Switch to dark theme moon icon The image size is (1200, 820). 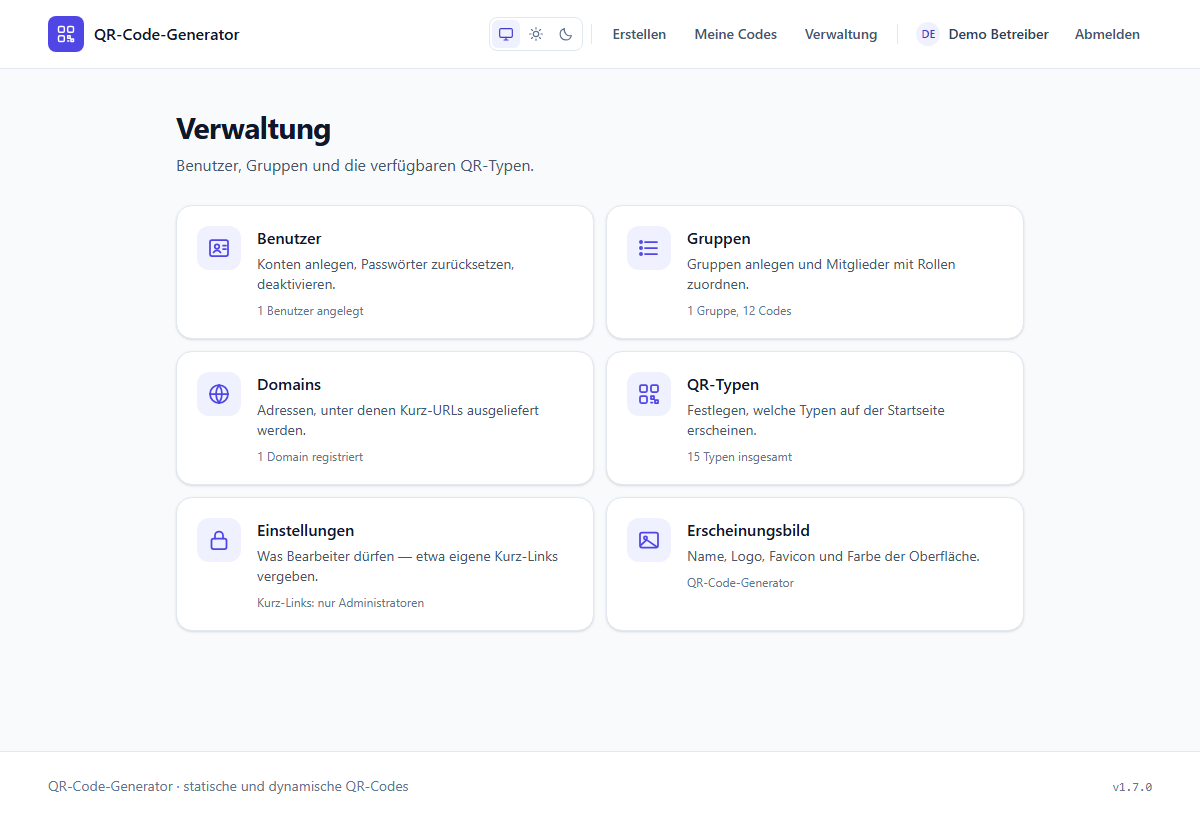tap(566, 34)
